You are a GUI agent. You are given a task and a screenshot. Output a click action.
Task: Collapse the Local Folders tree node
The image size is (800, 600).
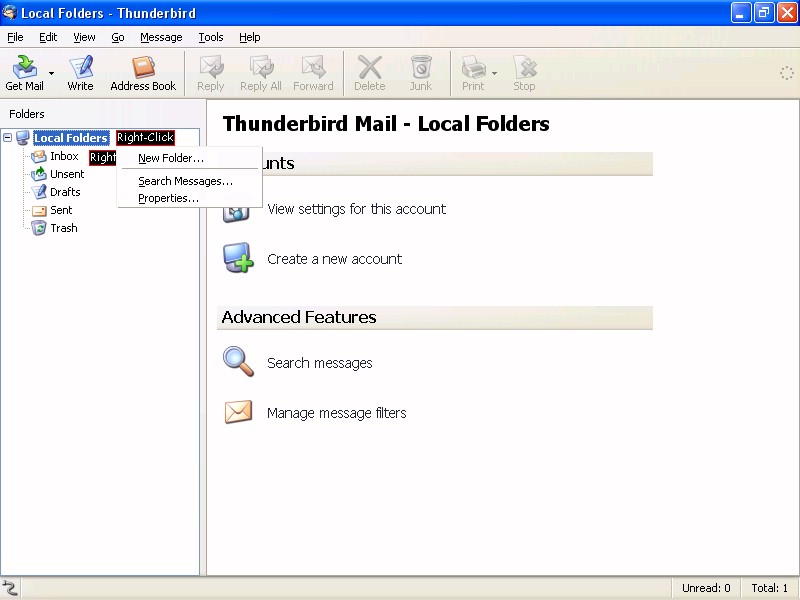coord(8,137)
